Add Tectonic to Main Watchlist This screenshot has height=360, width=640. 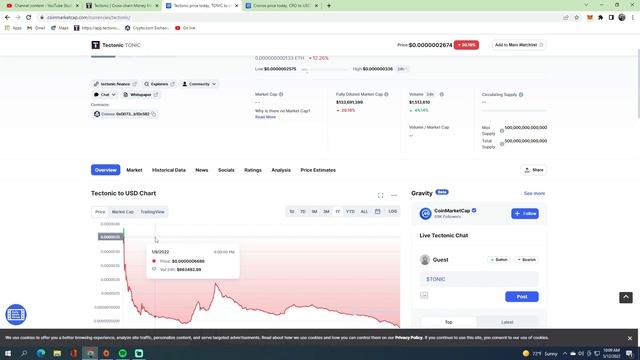(519, 45)
